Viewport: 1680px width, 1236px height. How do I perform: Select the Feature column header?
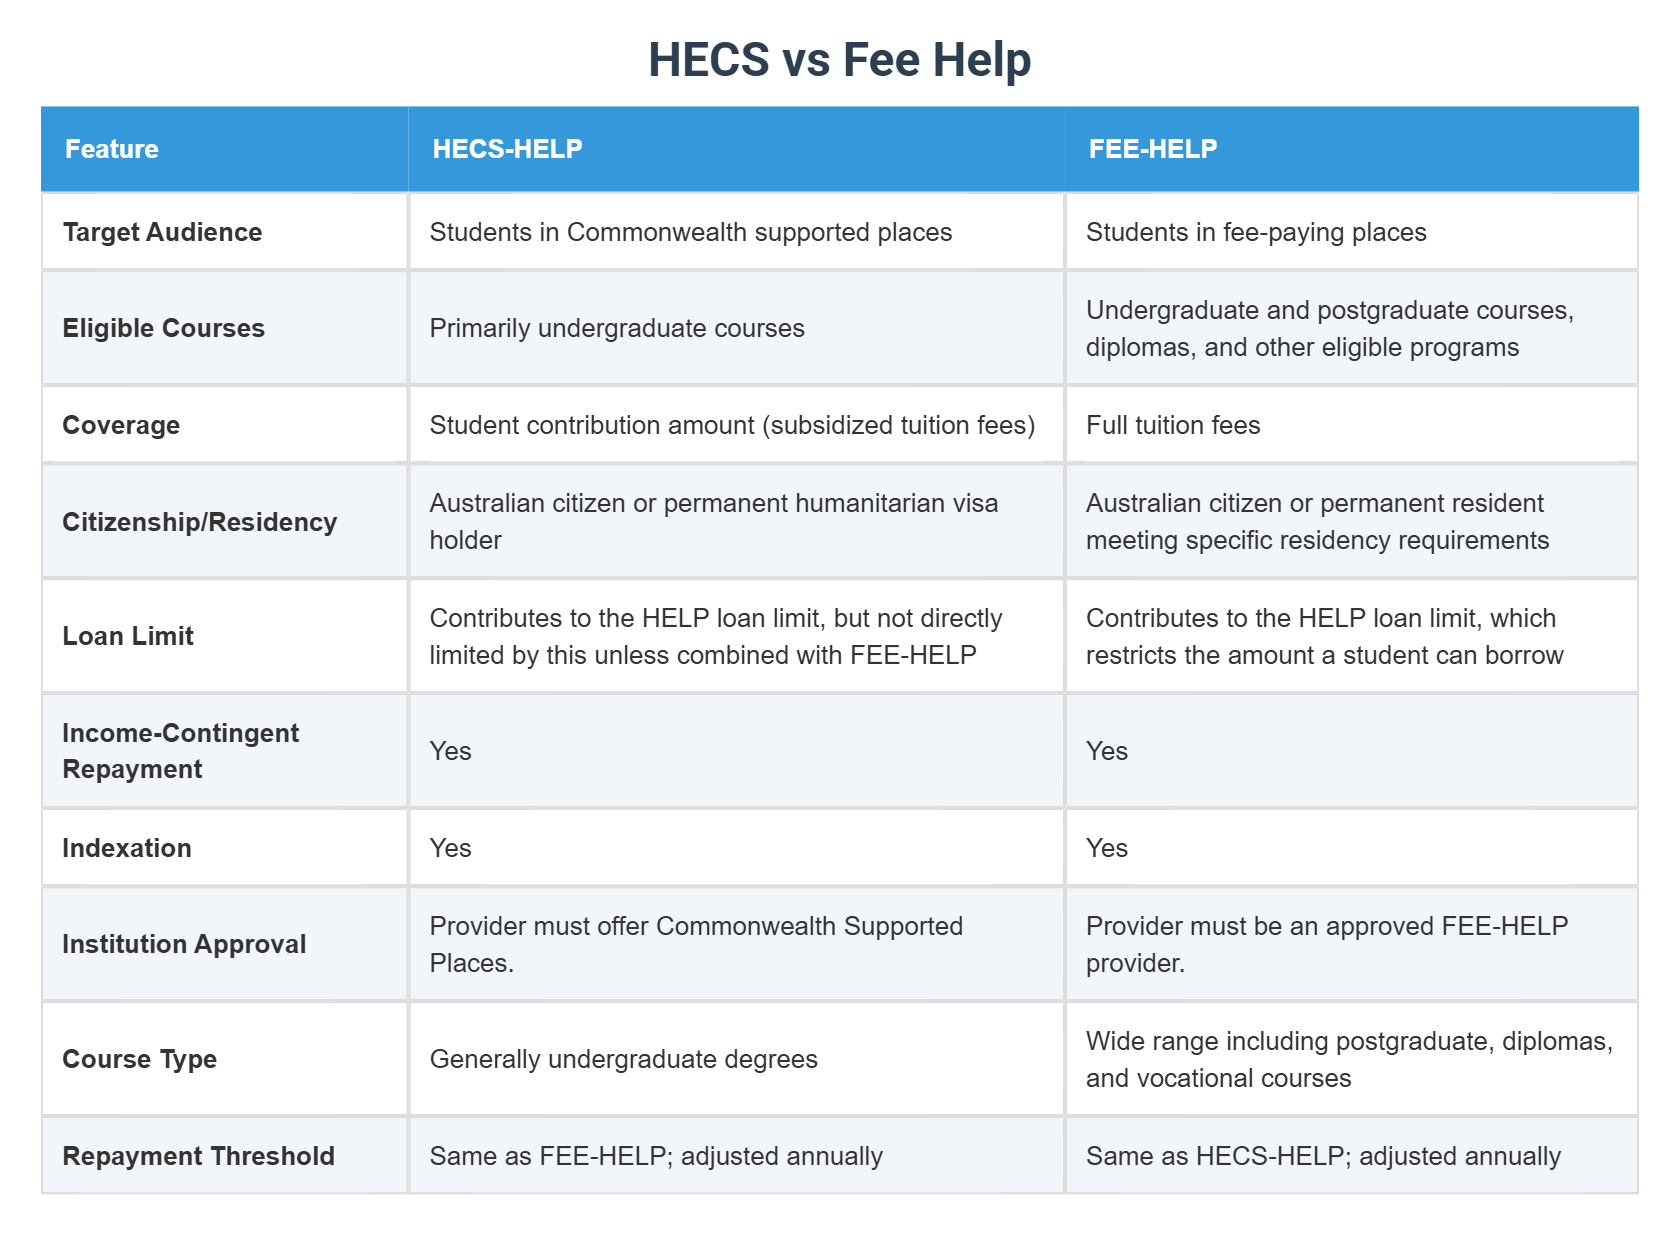tap(112, 149)
